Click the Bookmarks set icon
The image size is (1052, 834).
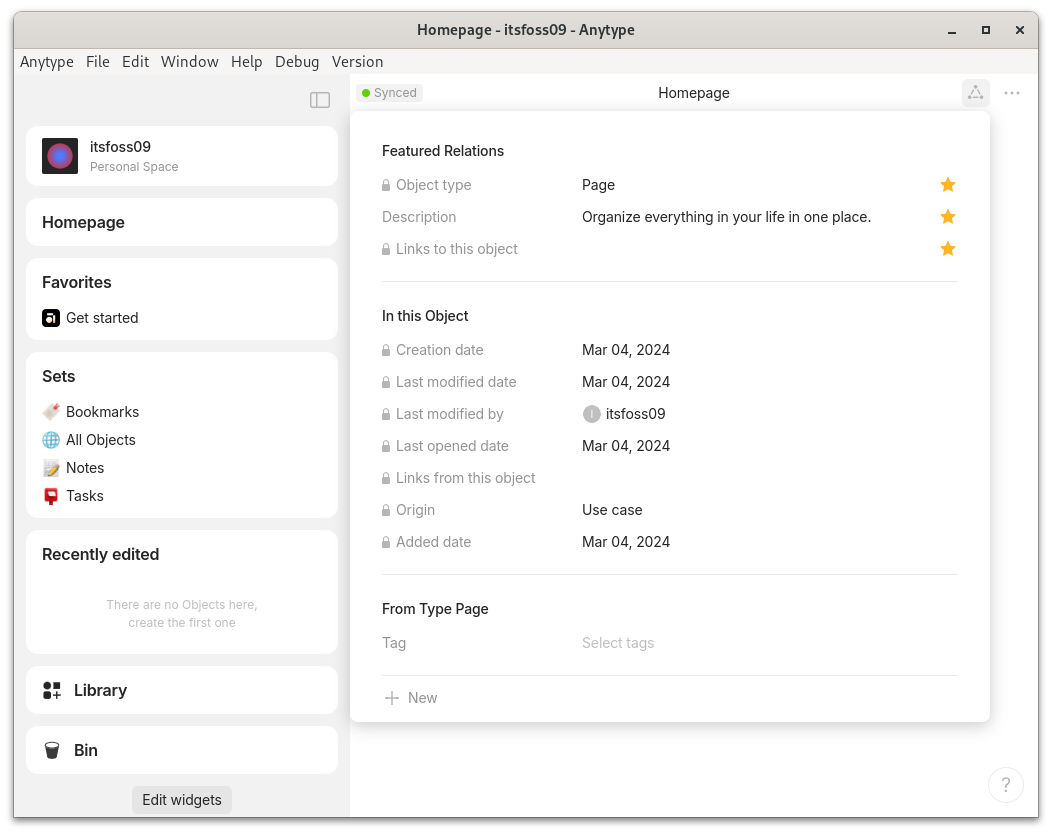(x=51, y=411)
